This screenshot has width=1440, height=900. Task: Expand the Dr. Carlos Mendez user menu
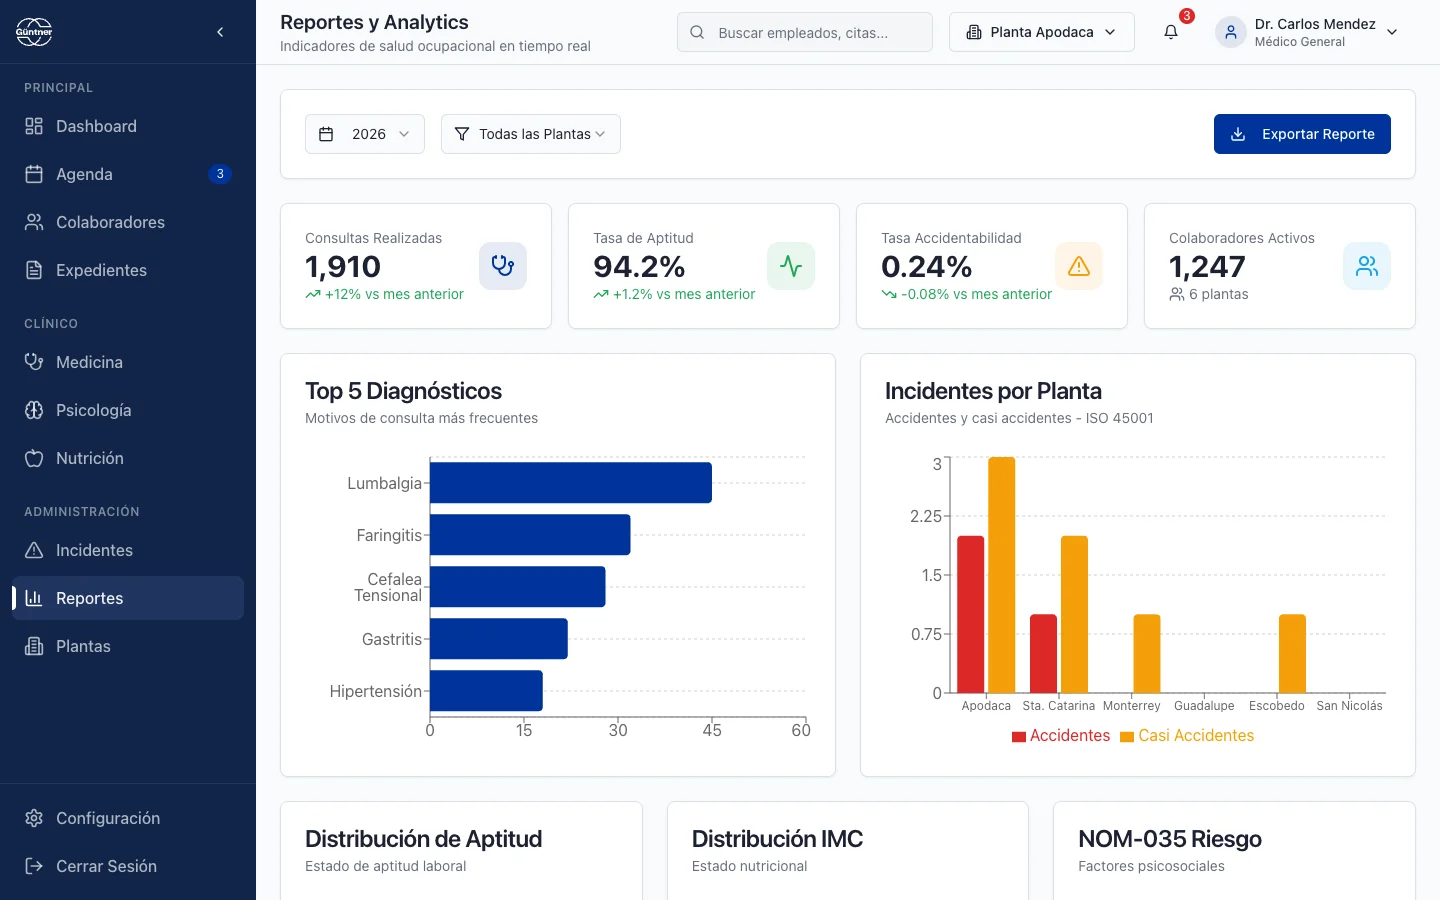1391,32
